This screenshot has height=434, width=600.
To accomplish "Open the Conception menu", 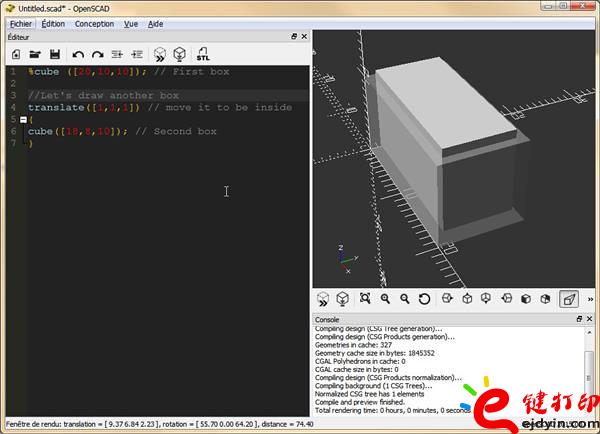I will [x=94, y=23].
